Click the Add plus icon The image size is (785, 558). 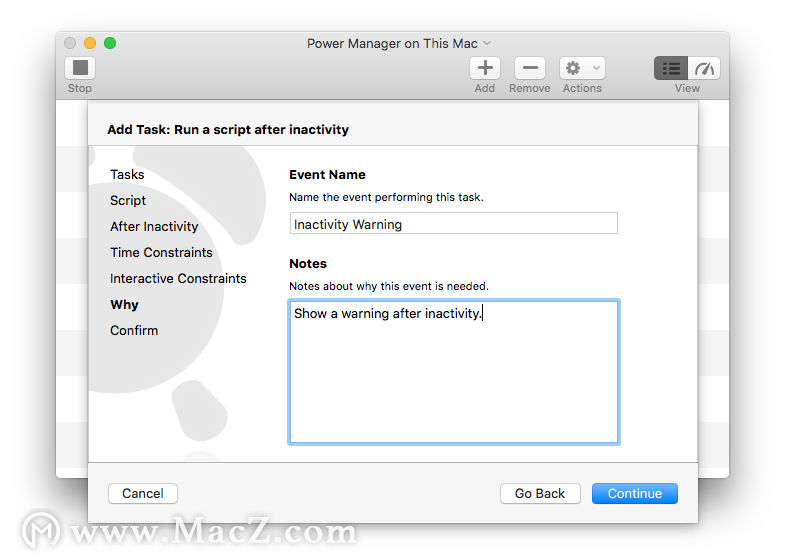click(485, 68)
